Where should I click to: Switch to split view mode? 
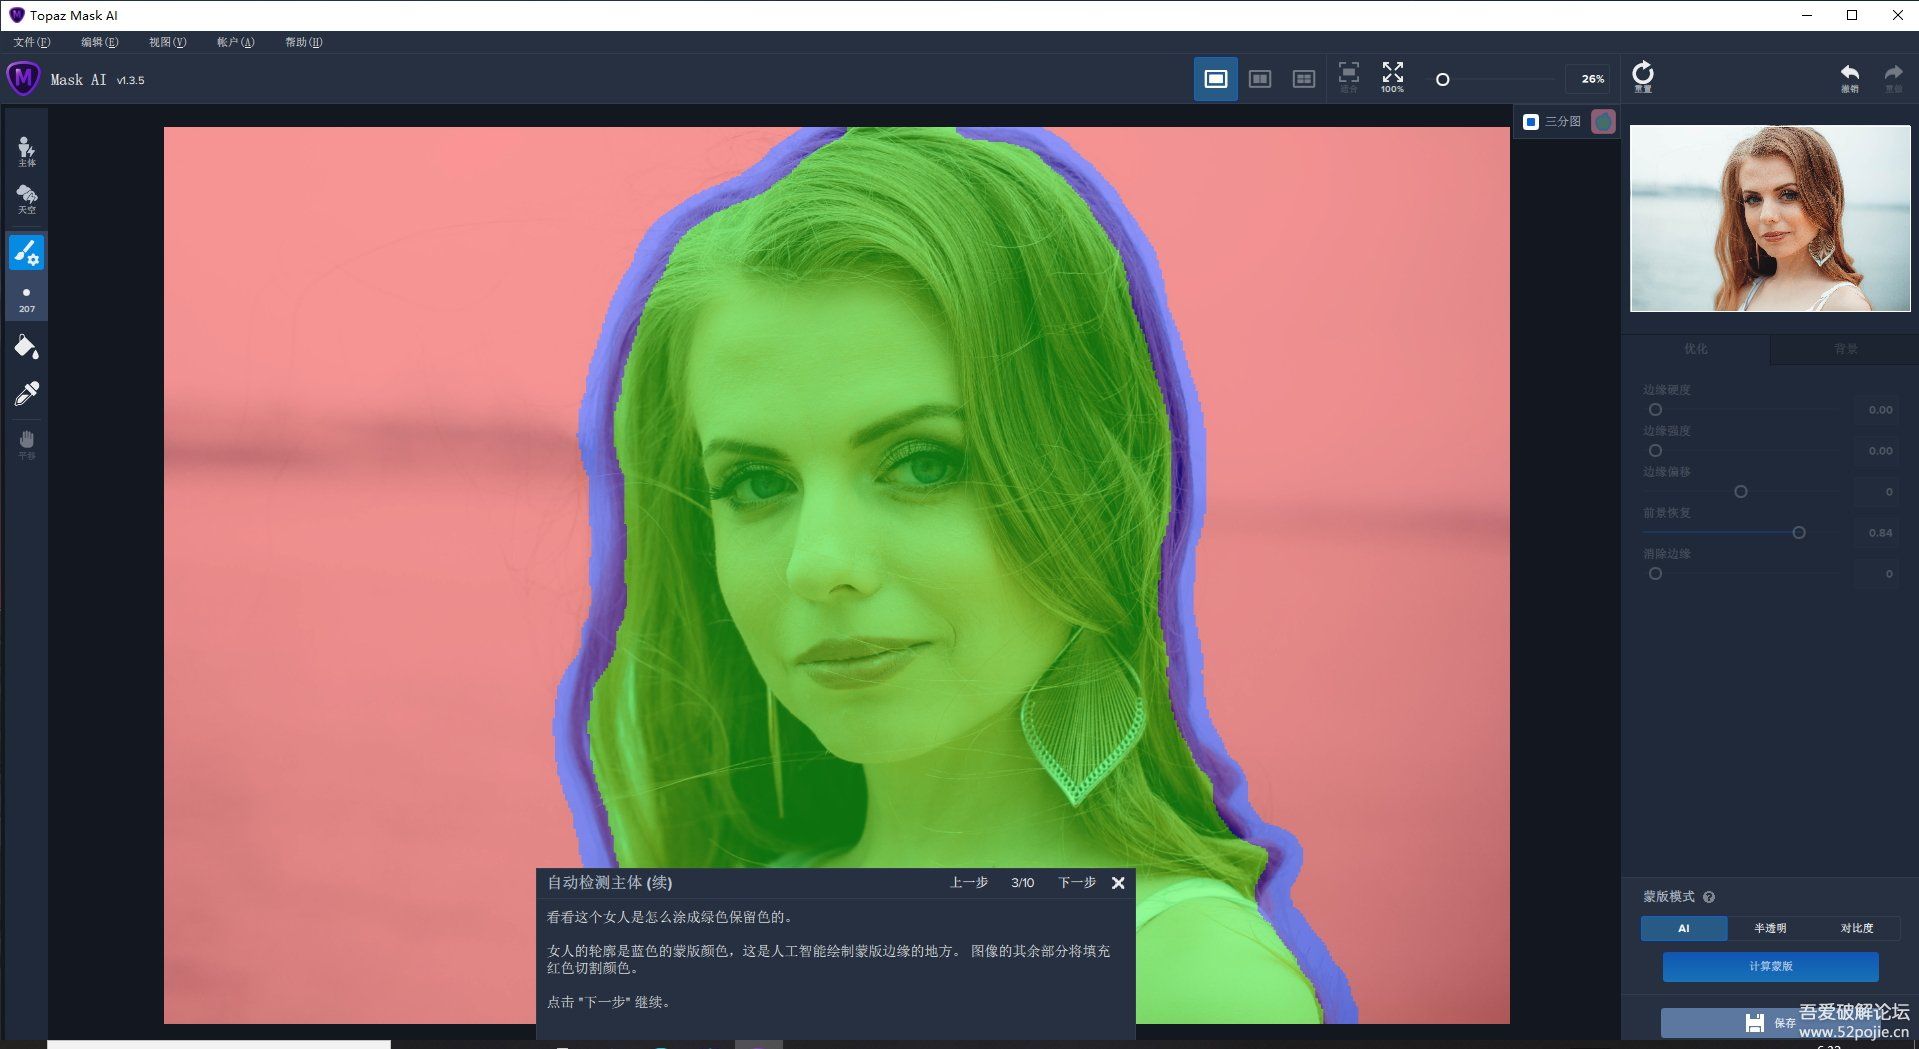[1259, 77]
